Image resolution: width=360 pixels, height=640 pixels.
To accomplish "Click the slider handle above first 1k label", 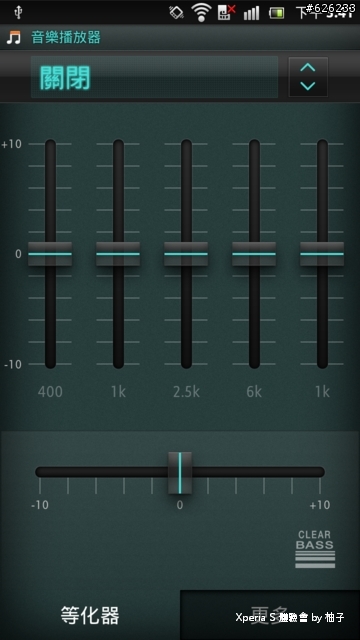I will click(x=118, y=254).
